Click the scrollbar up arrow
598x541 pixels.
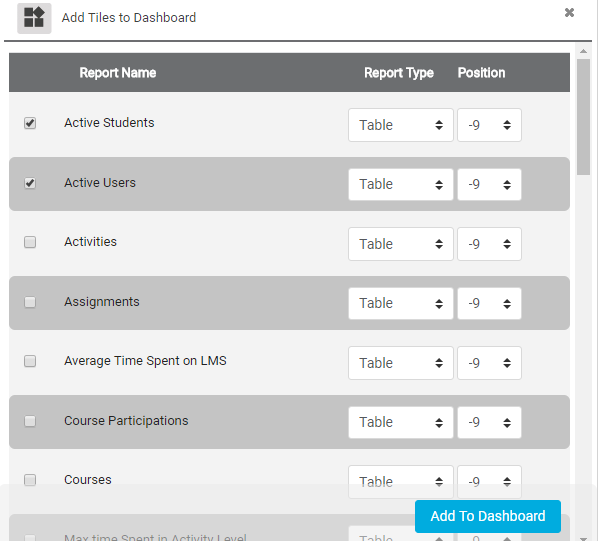pos(583,51)
